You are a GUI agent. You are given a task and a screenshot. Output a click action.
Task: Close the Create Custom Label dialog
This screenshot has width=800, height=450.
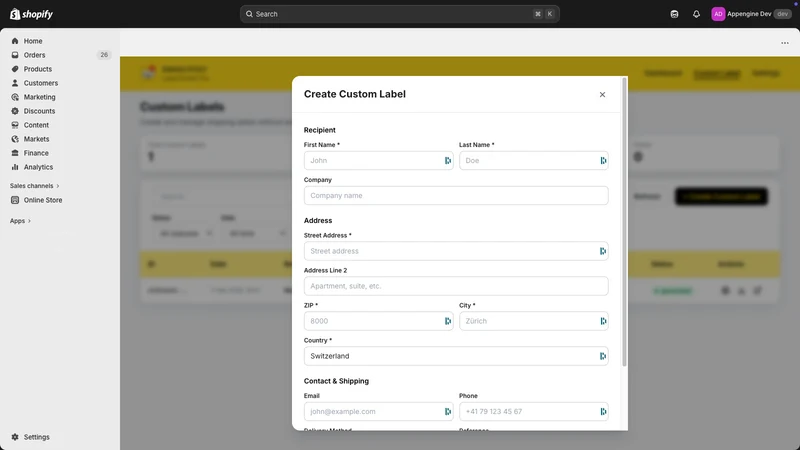point(602,94)
